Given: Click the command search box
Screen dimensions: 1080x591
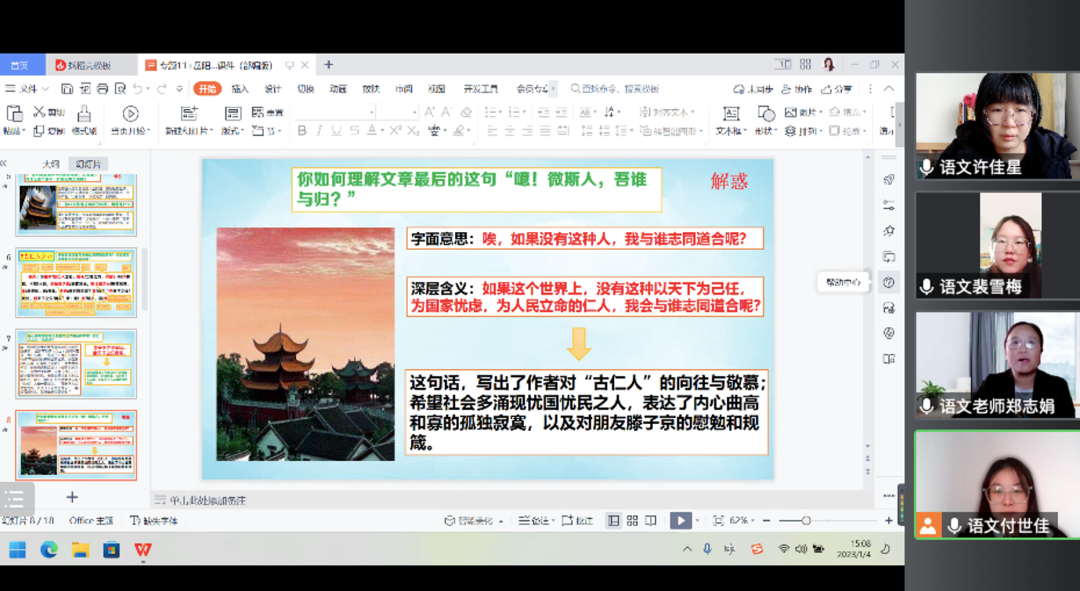Looking at the screenshot, I should pos(615,89).
